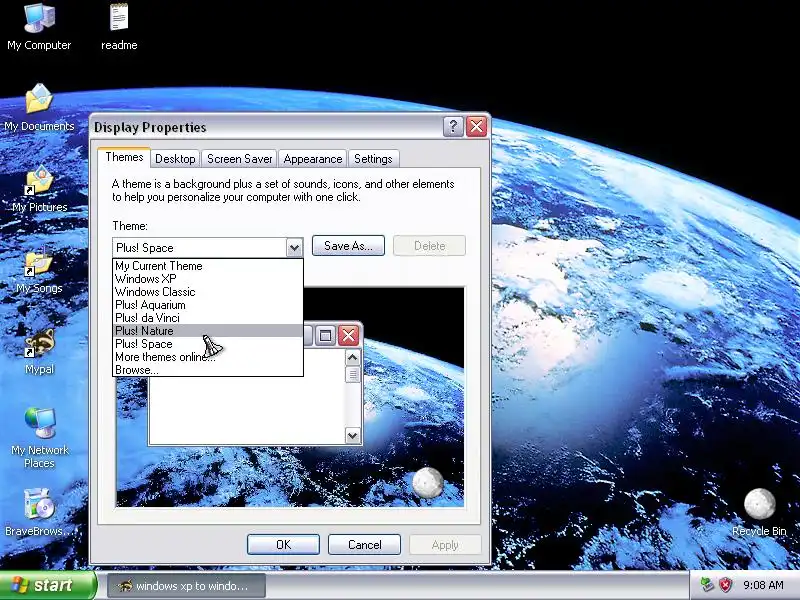Viewport: 800px width, 600px height.
Task: Click the 'windows xp to windo...' taskbar button
Action: 186,586
